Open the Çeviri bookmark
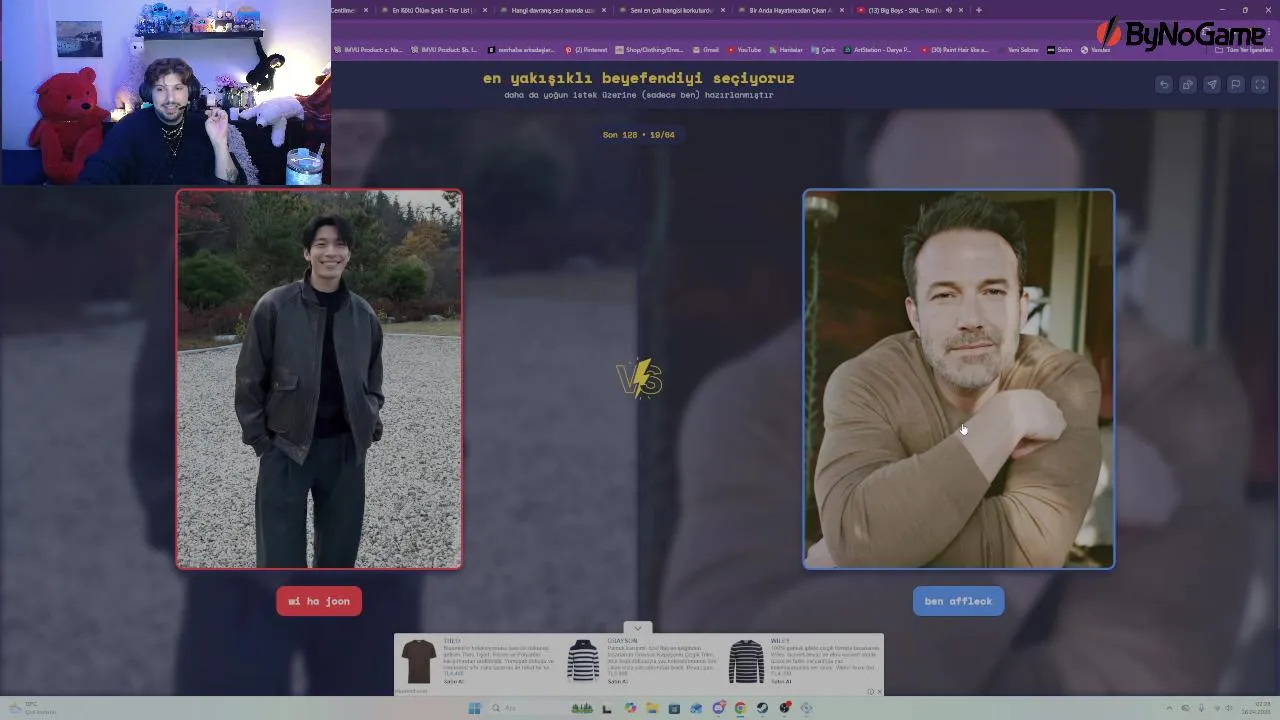This screenshot has height=720, width=1280. (x=823, y=50)
